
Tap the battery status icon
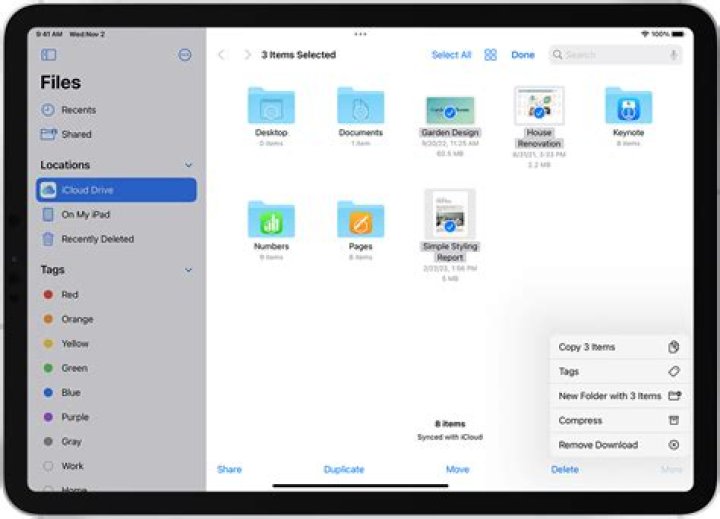pos(678,34)
